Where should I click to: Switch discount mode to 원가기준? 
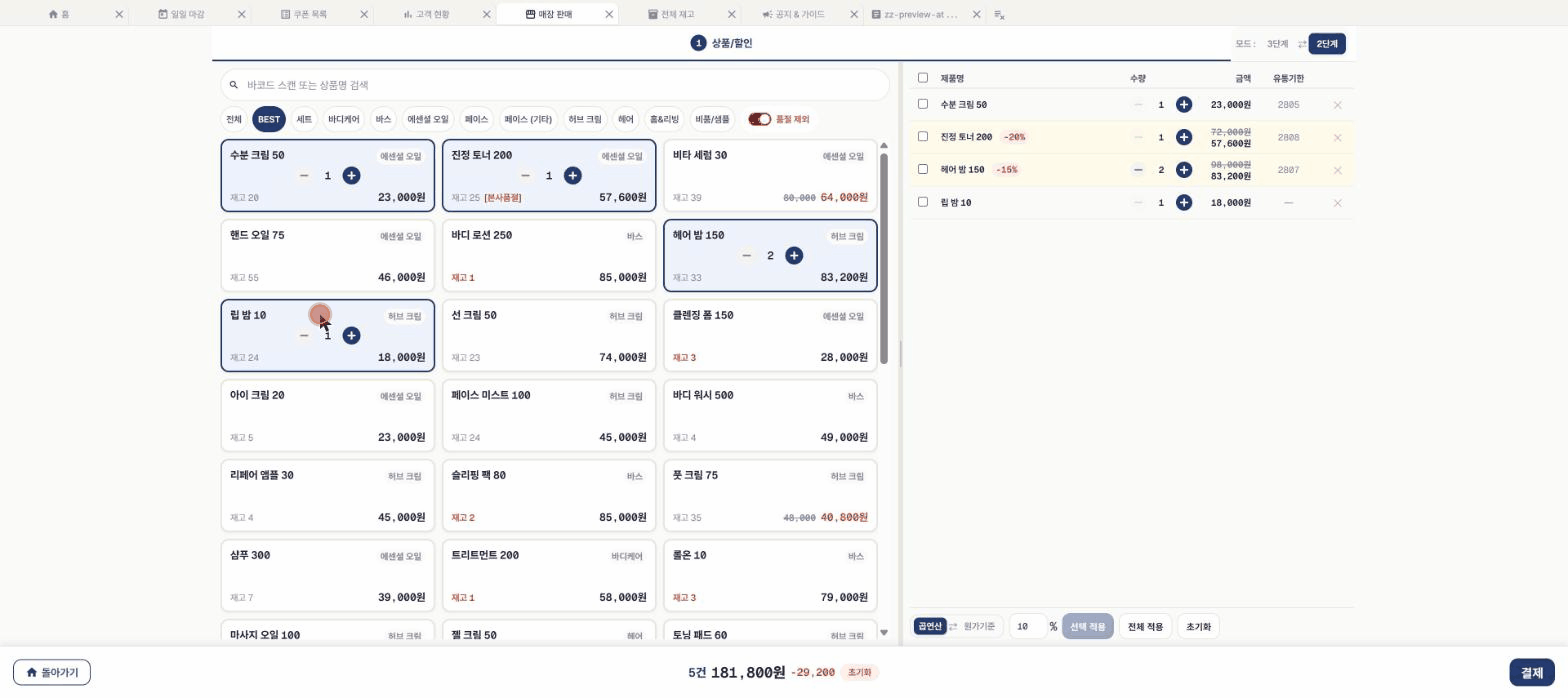(979, 627)
